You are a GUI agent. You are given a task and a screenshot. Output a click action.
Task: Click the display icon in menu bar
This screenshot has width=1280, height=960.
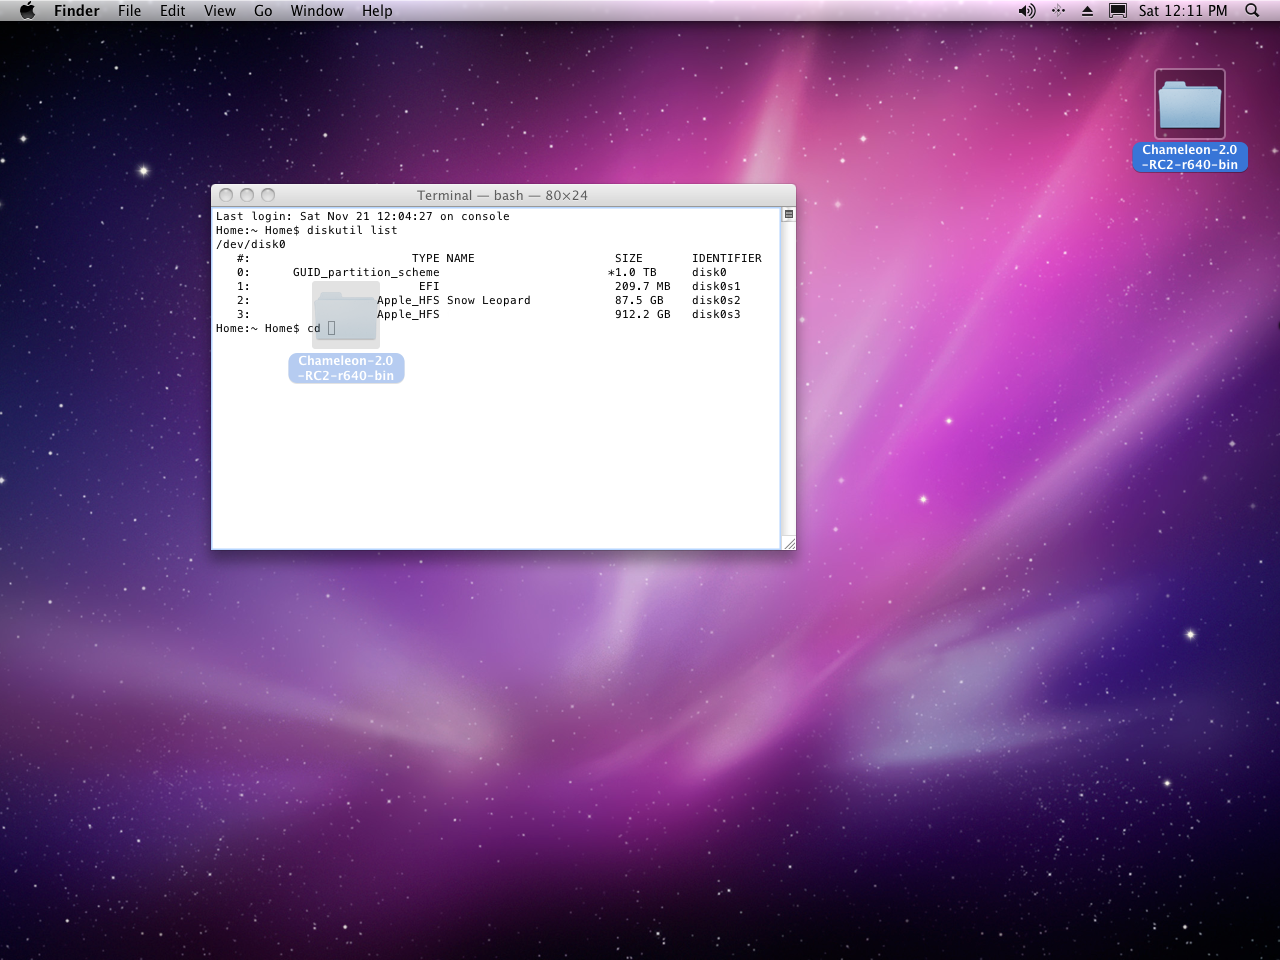pyautogui.click(x=1118, y=10)
